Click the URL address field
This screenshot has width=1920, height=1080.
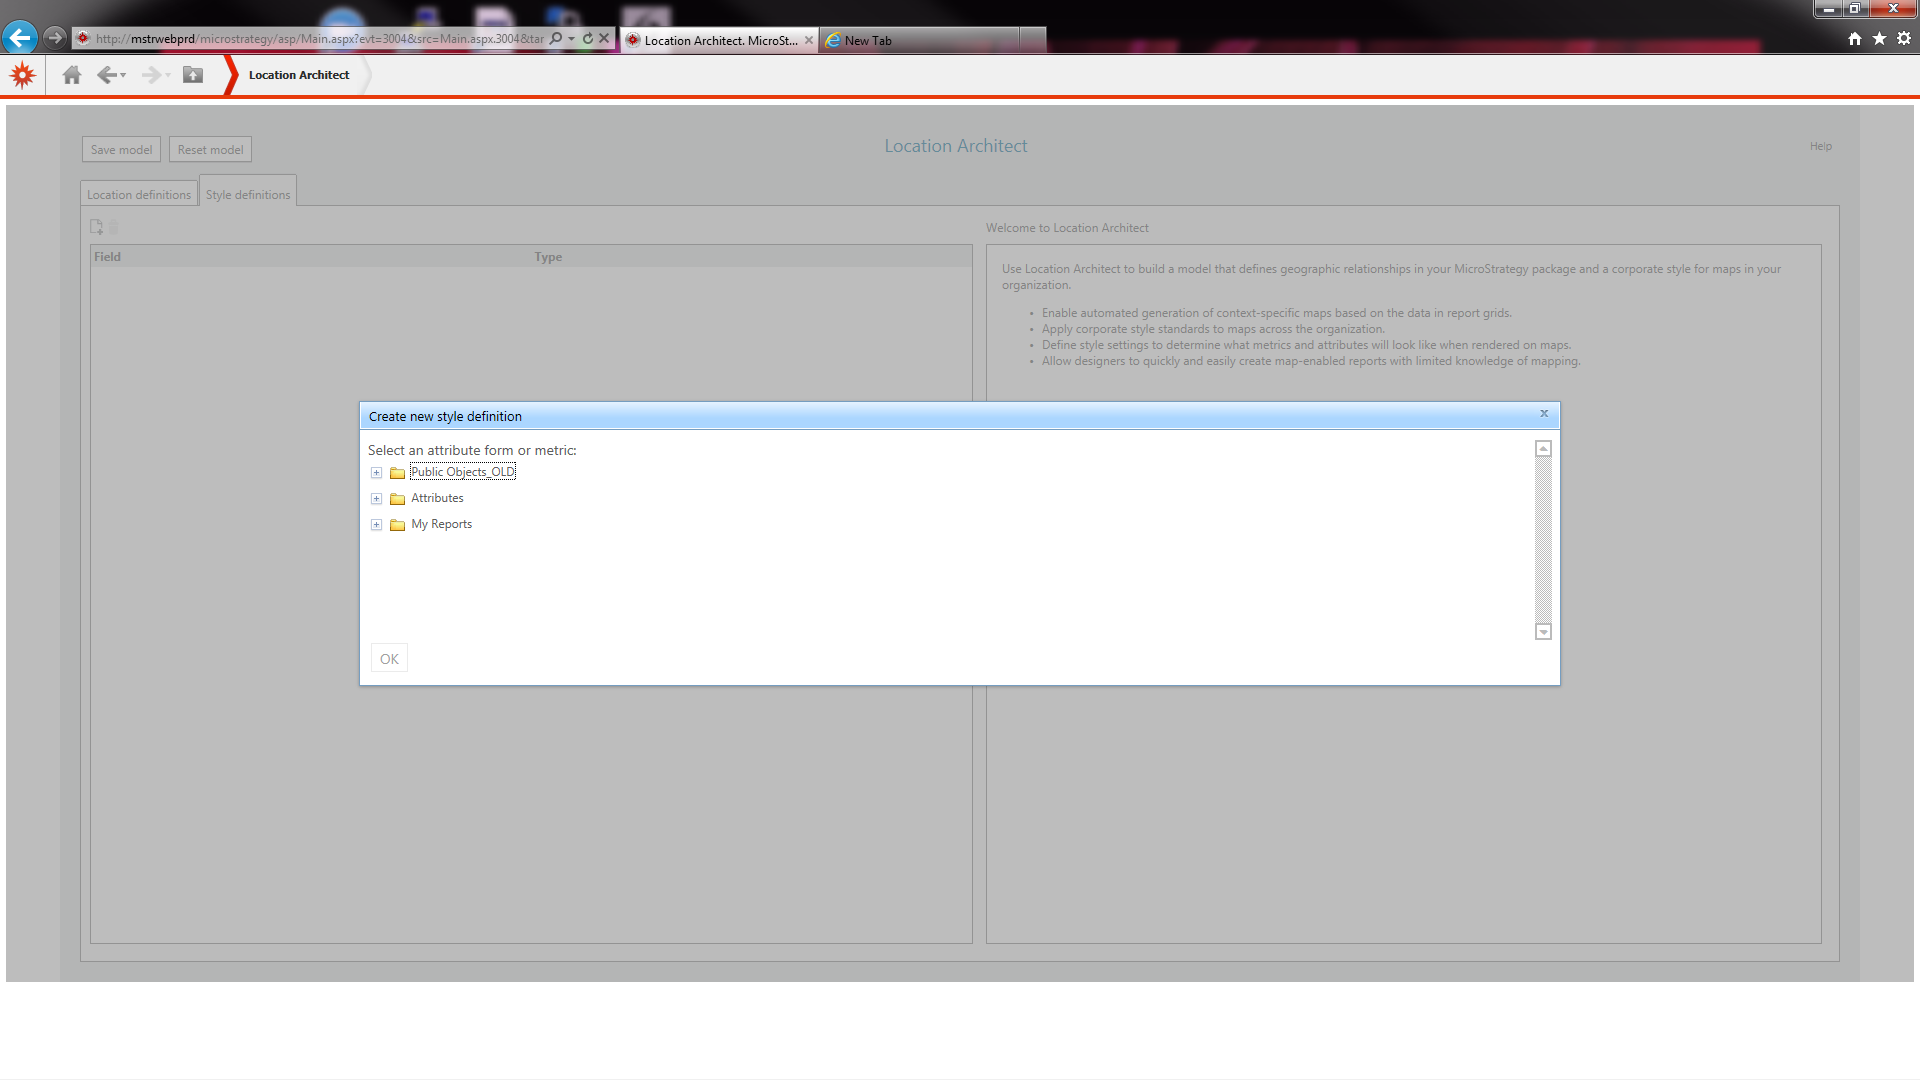320,39
